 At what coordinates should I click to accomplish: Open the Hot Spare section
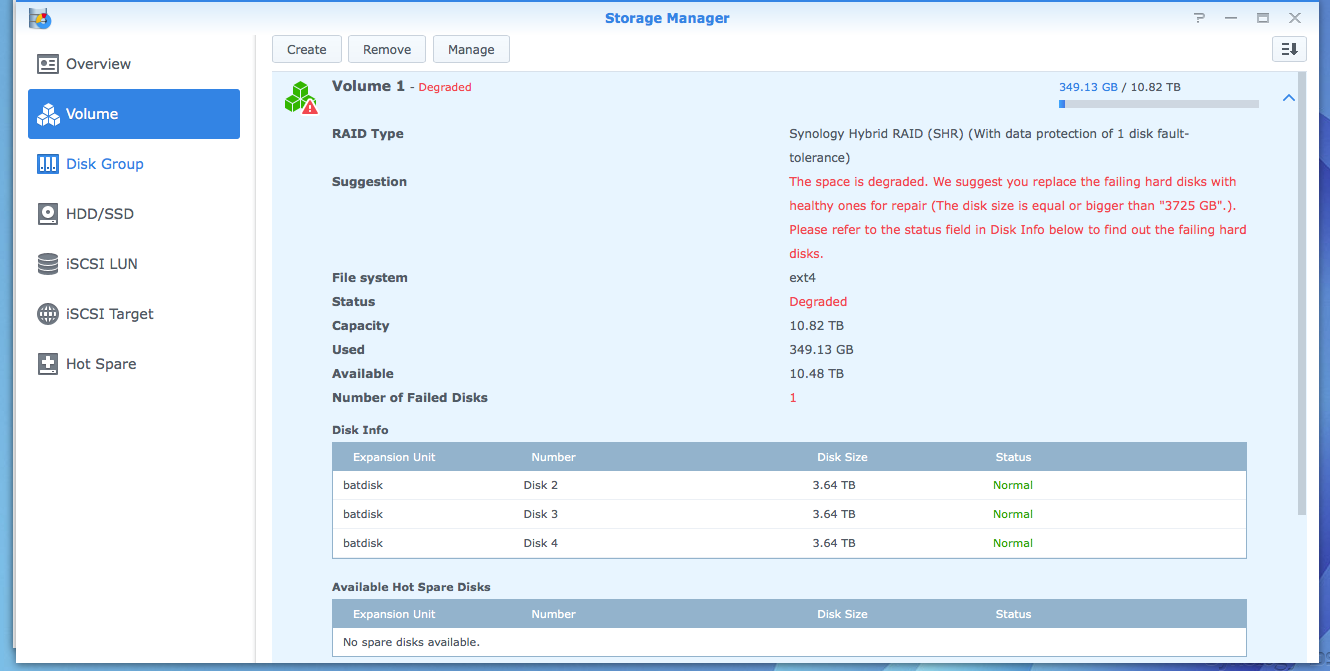(x=100, y=364)
